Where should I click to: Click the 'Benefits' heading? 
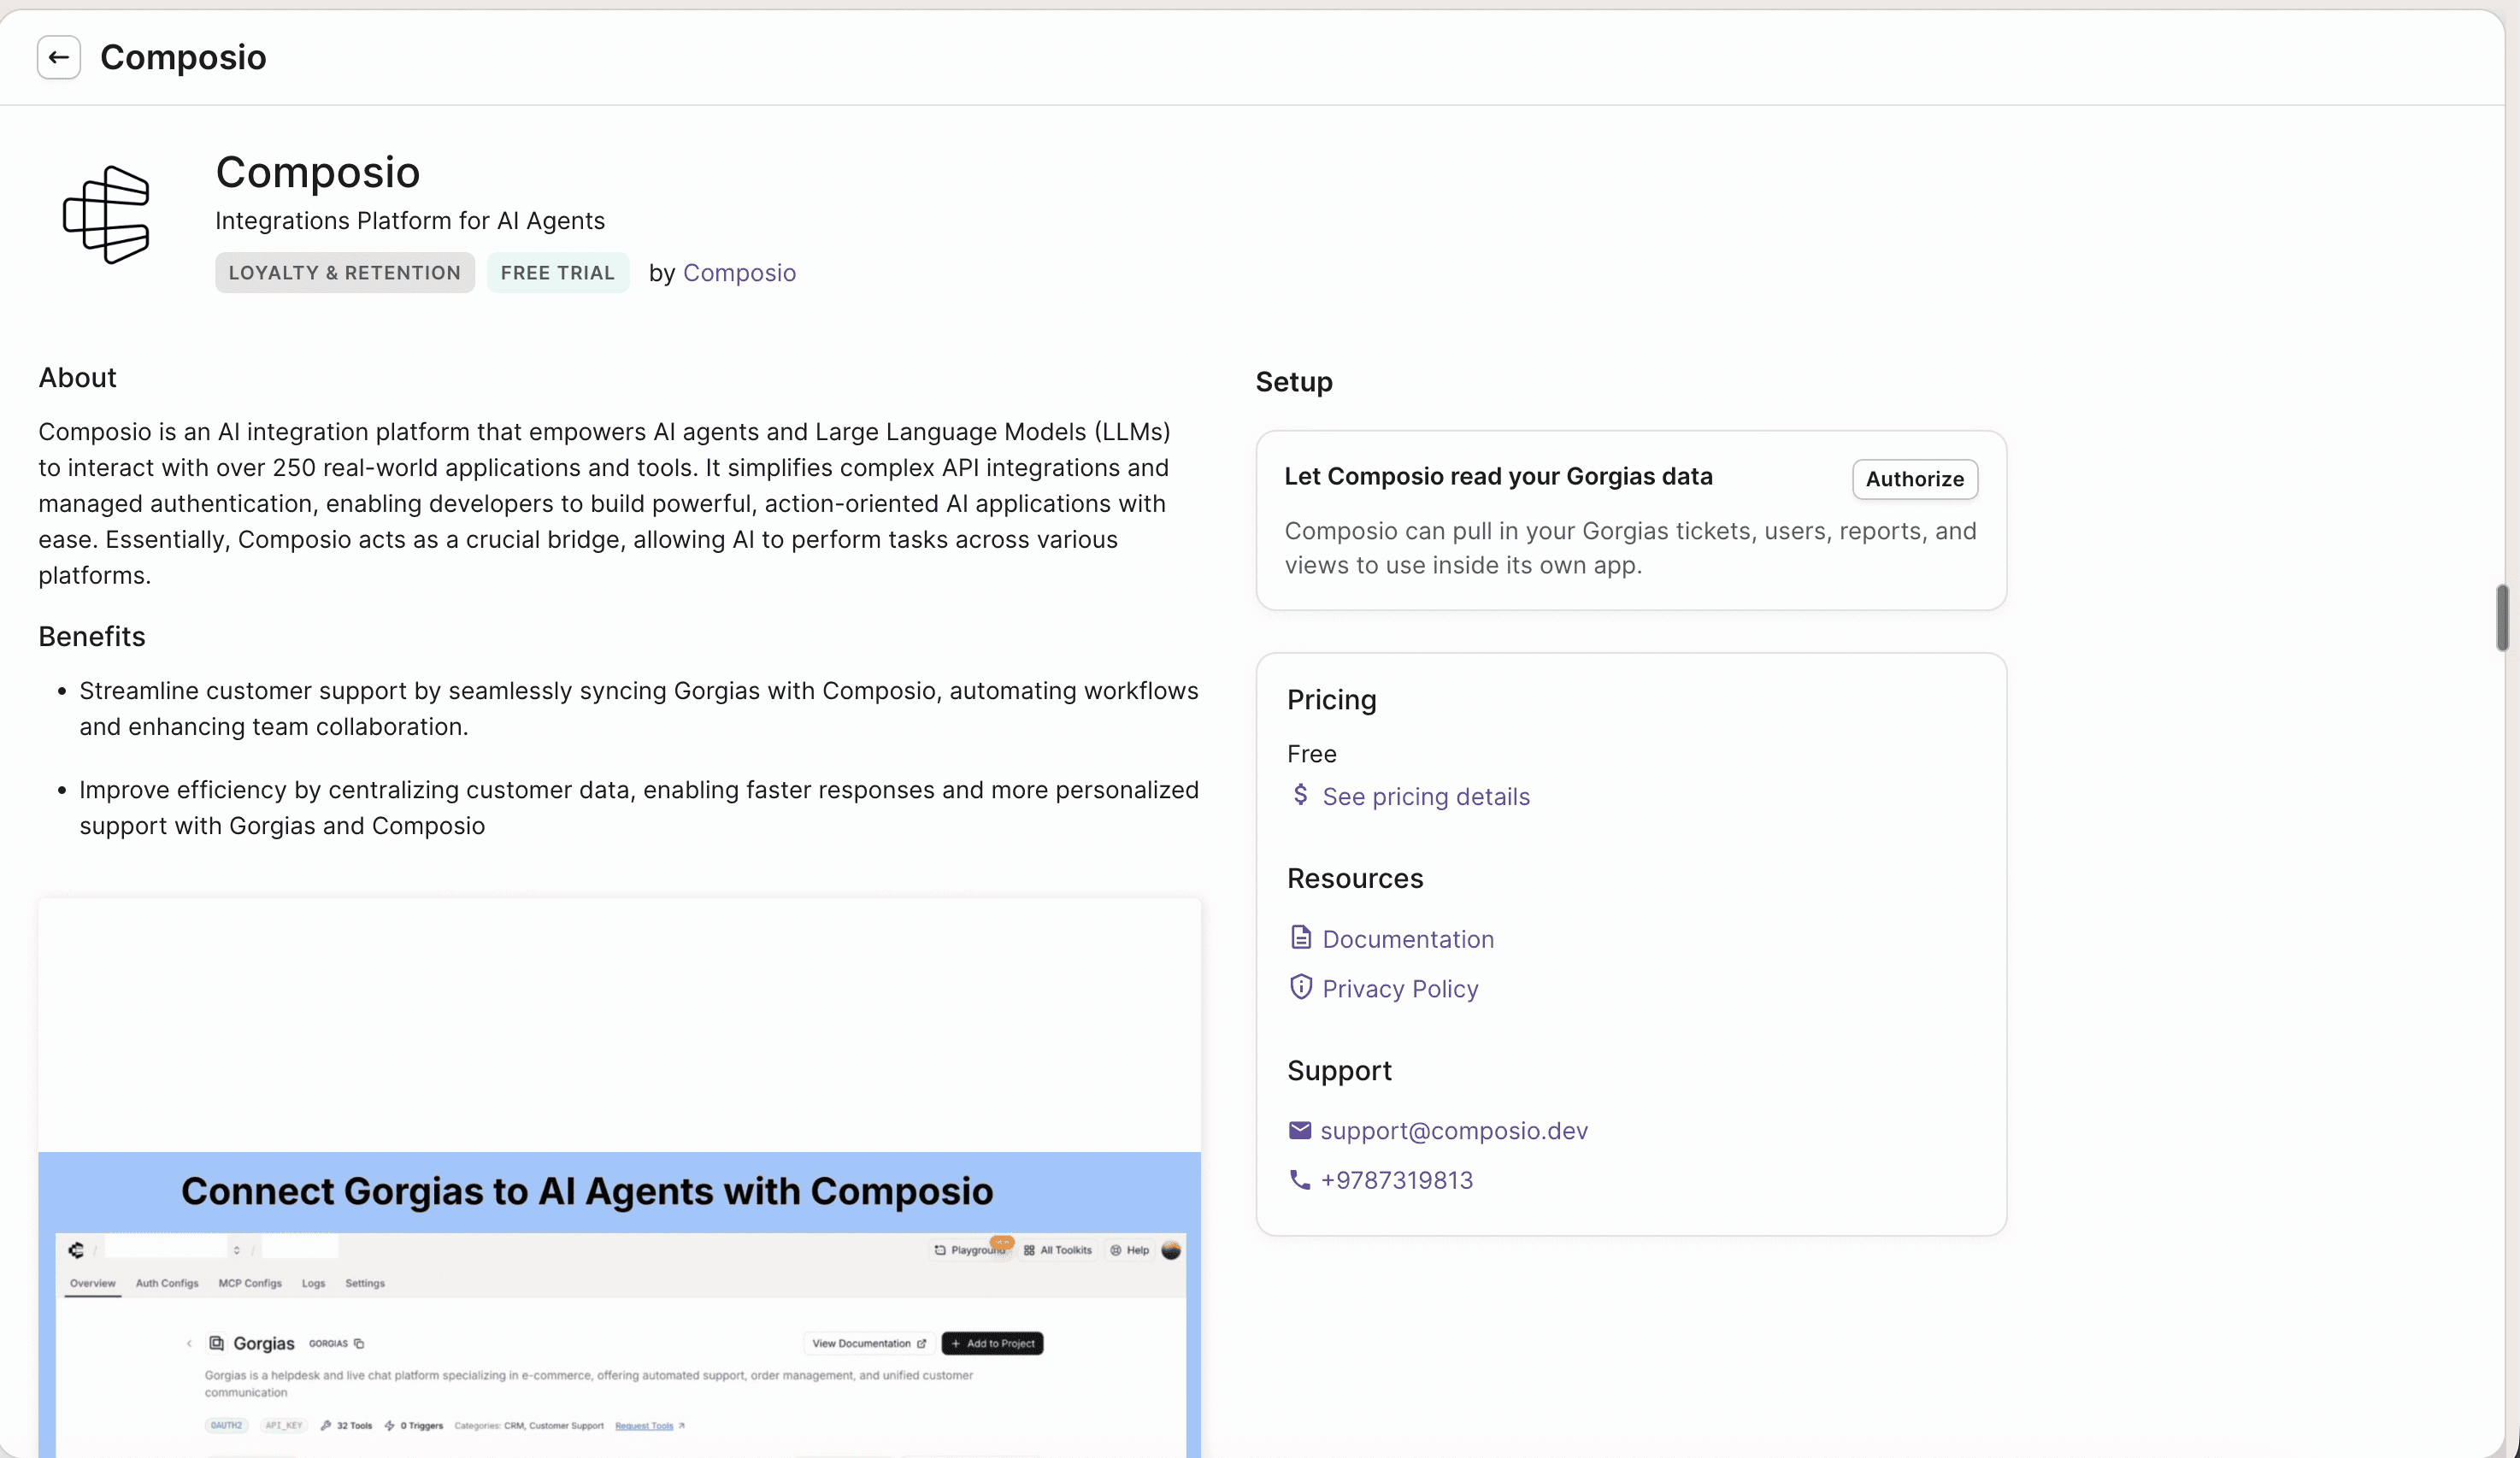click(92, 637)
